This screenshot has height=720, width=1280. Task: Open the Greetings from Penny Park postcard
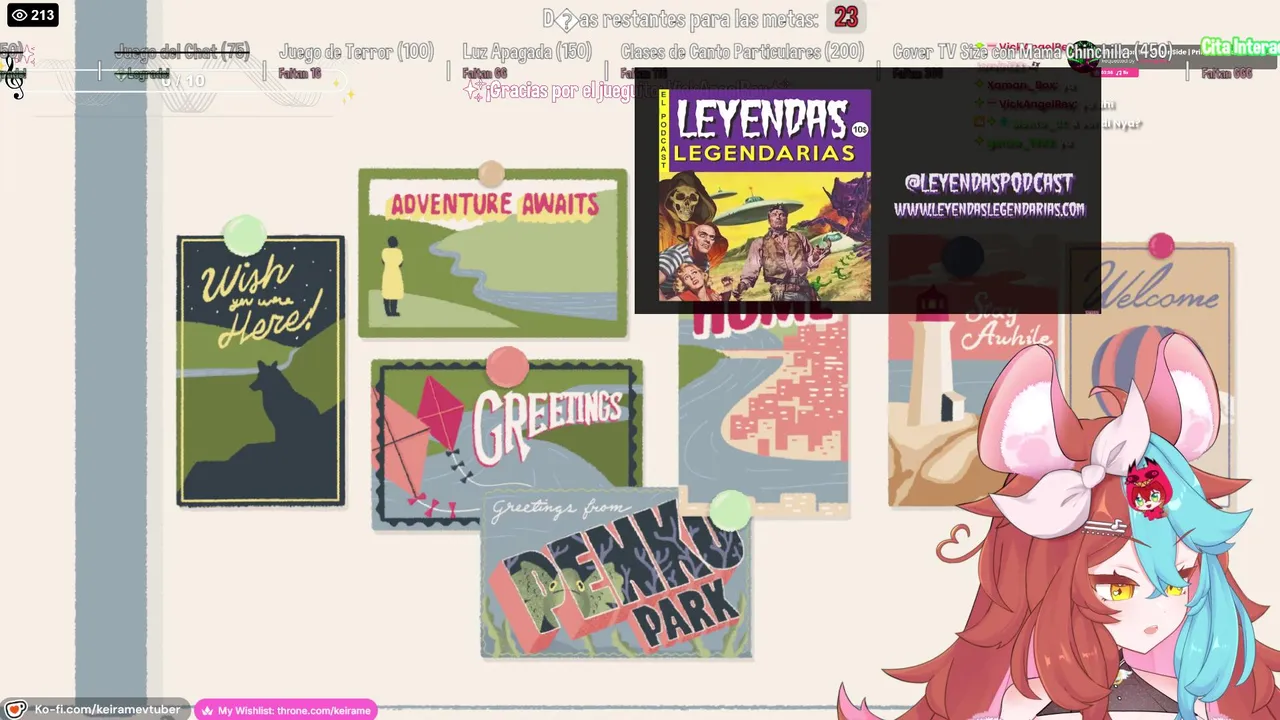(x=616, y=573)
